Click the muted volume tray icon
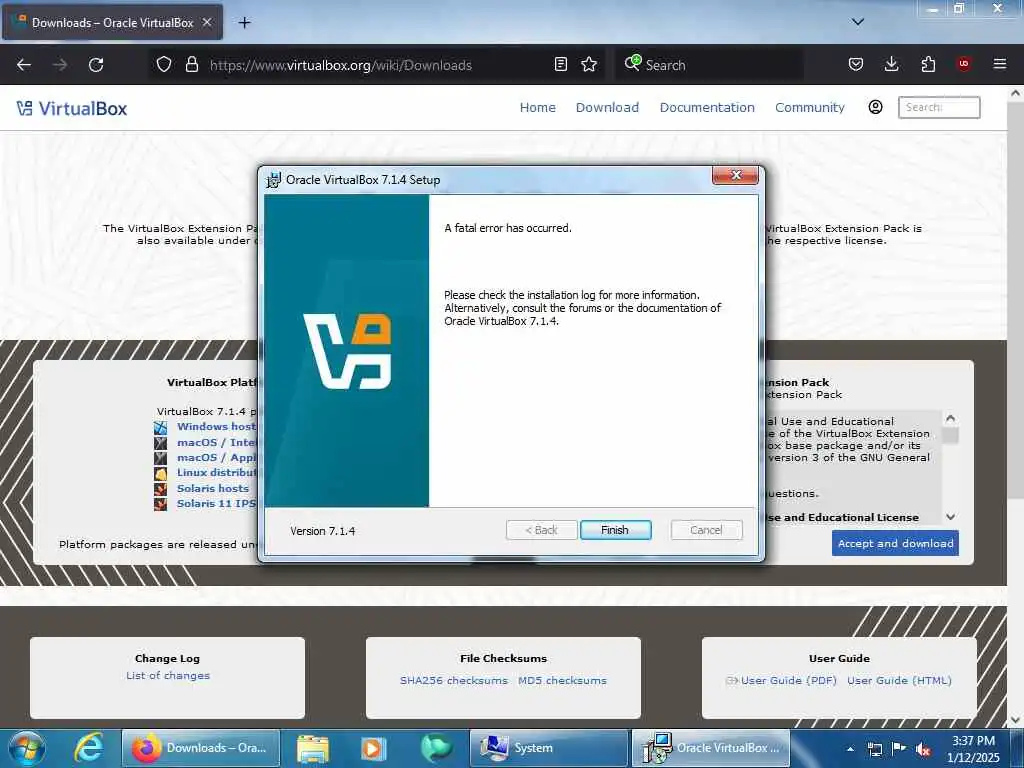The width and height of the screenshot is (1024, 768). pos(923,749)
